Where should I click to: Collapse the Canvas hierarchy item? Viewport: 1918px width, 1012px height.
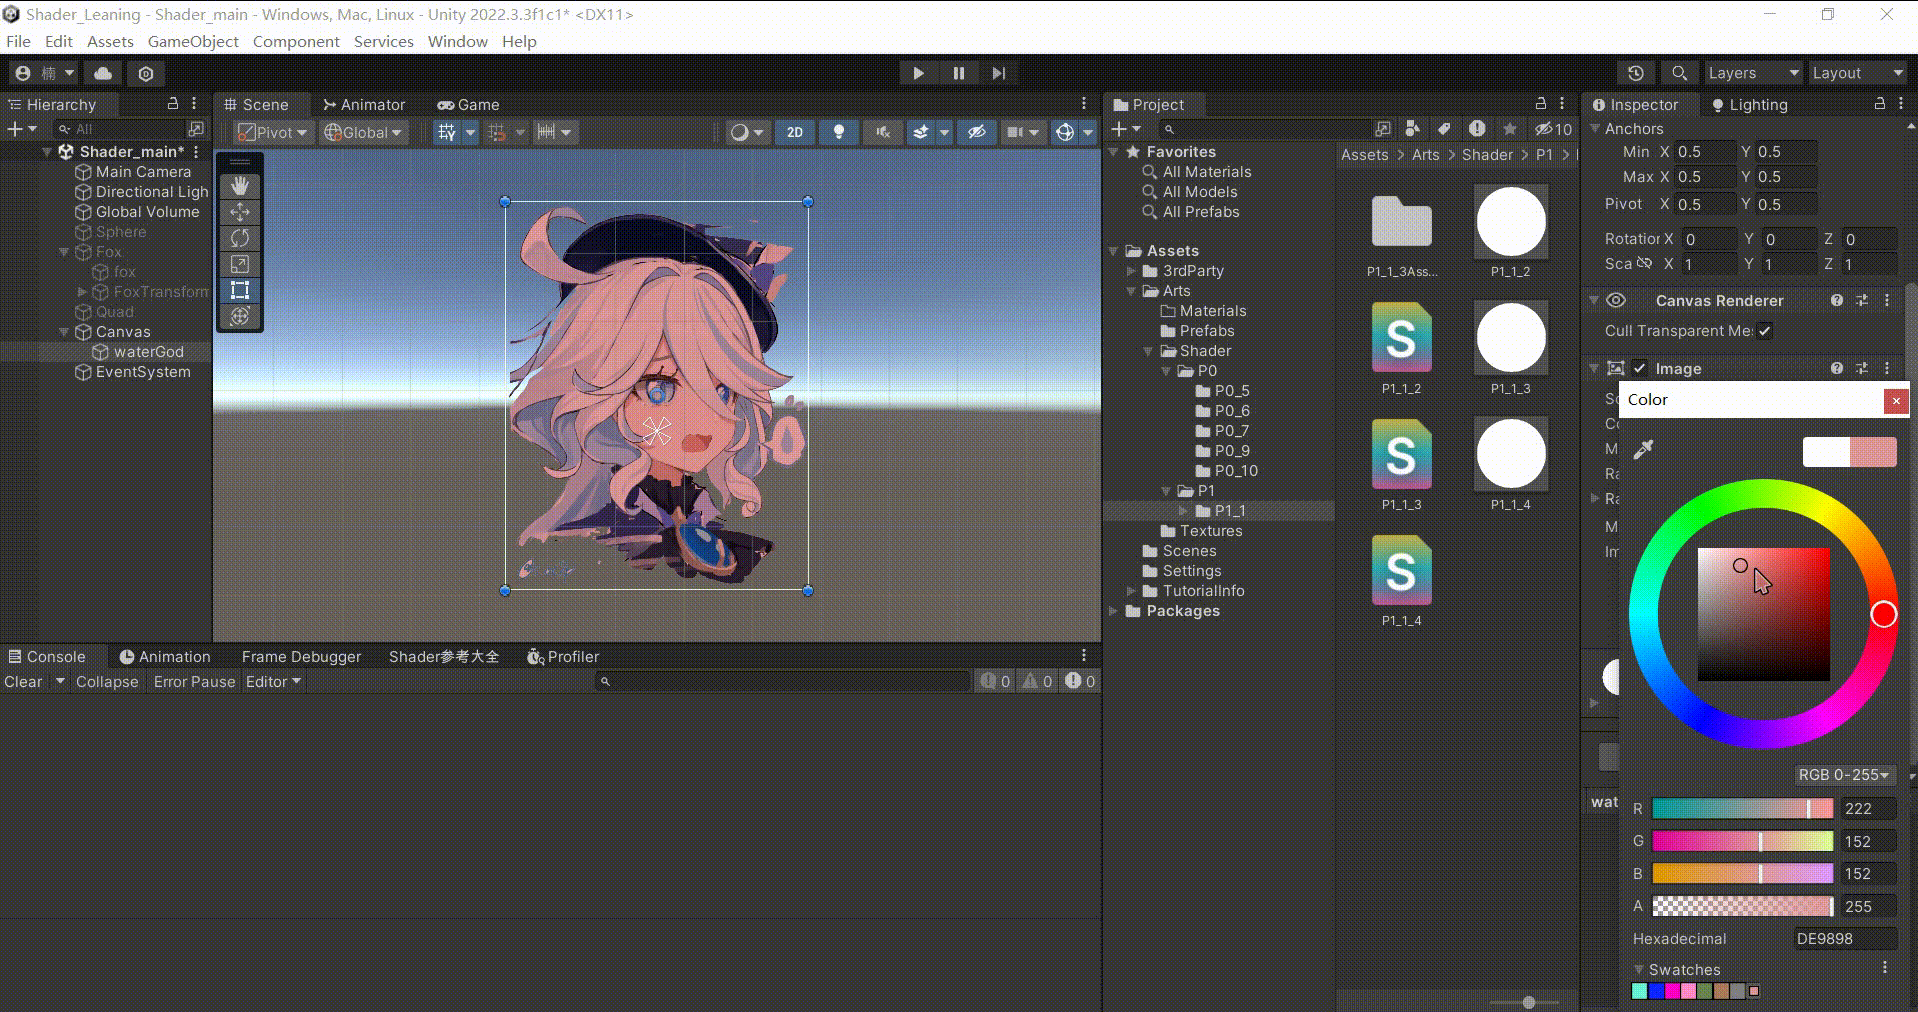point(64,332)
